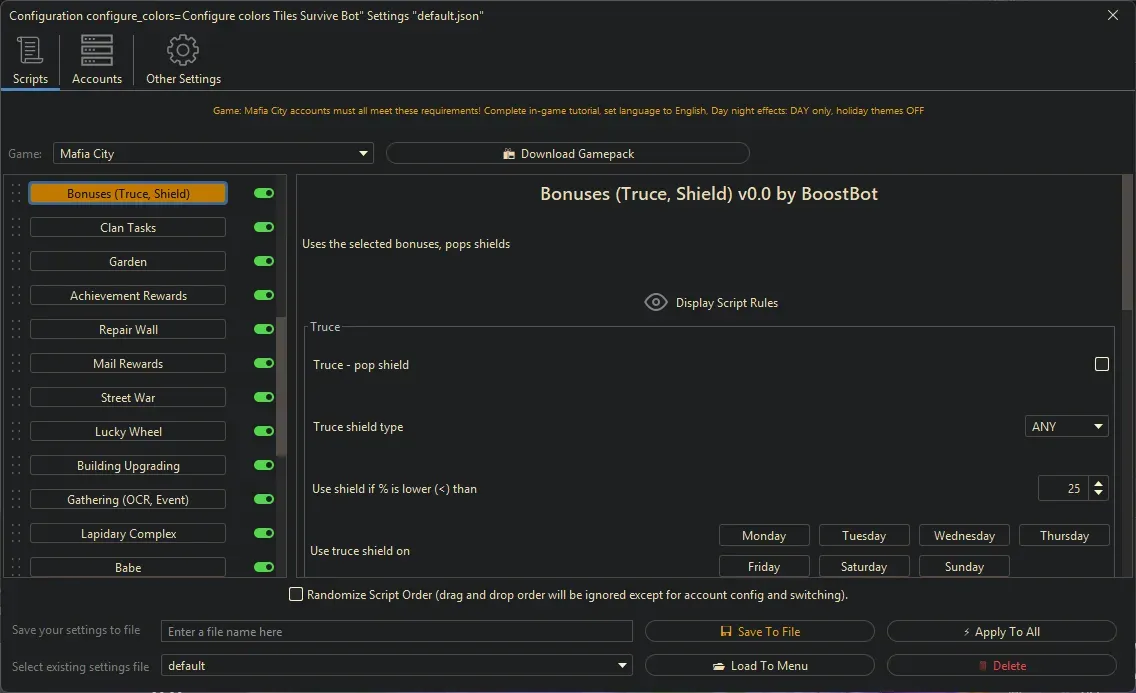Screen dimensions: 1136x693
Task: Open the existing settings file dropdown
Action: [397, 666]
